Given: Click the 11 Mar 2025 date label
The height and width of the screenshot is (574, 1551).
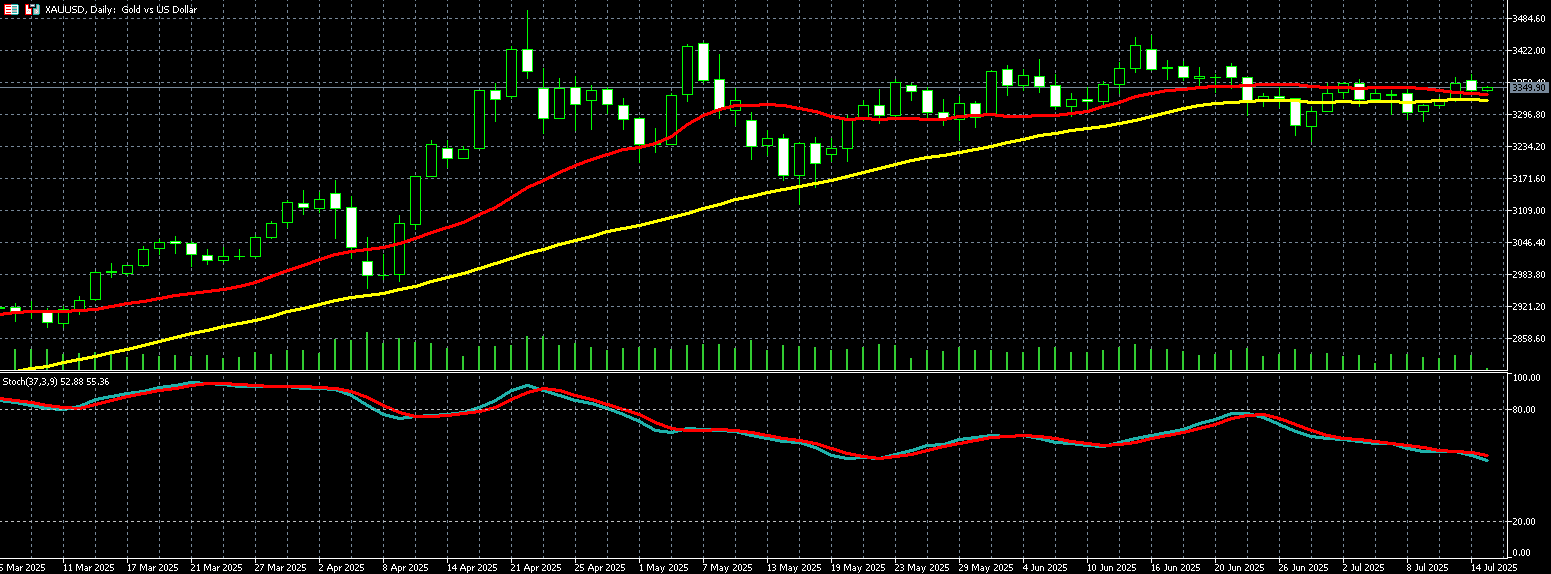Looking at the screenshot, I should coord(87,566).
